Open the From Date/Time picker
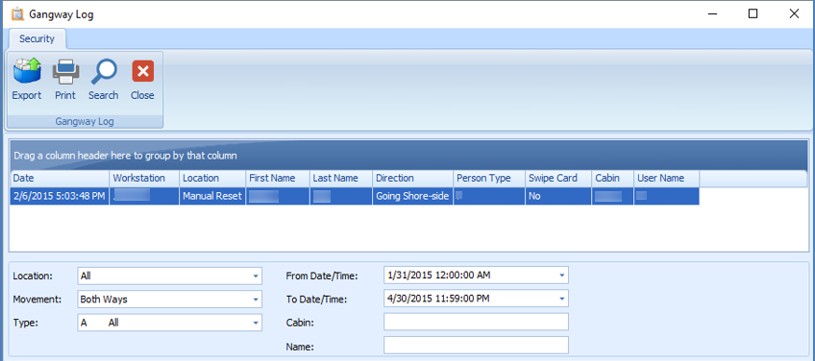Image resolution: width=815 pixels, height=361 pixels. click(561, 275)
